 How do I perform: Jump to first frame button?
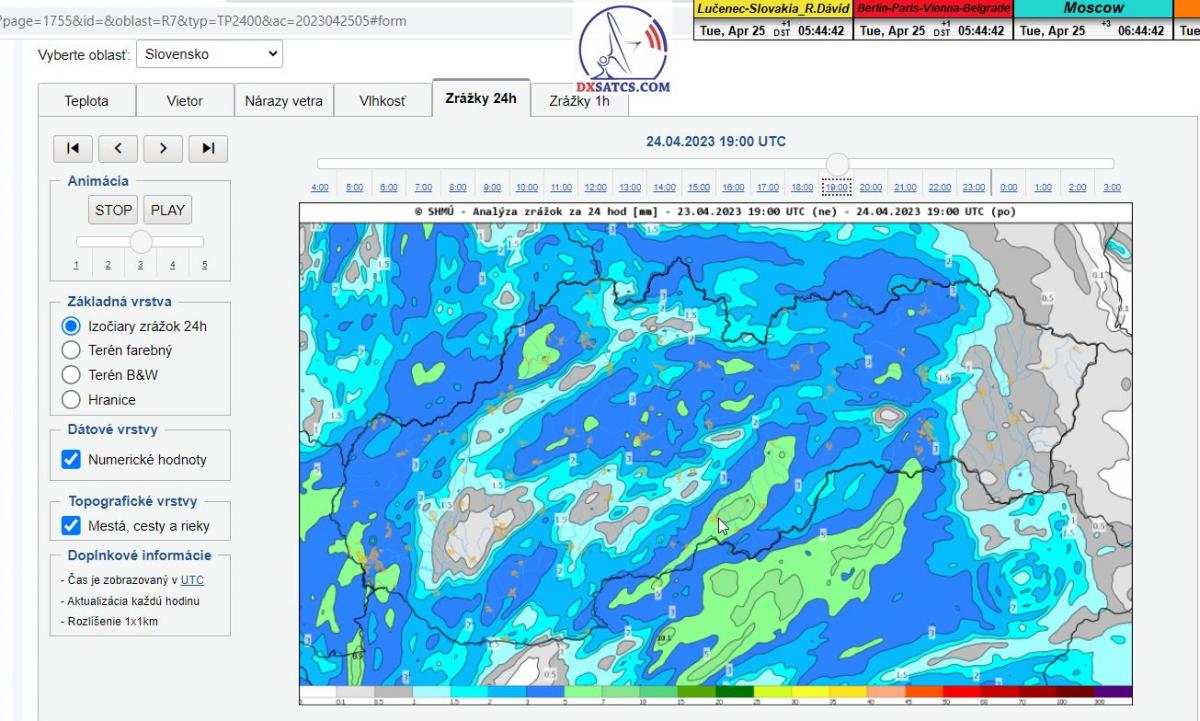[73, 148]
